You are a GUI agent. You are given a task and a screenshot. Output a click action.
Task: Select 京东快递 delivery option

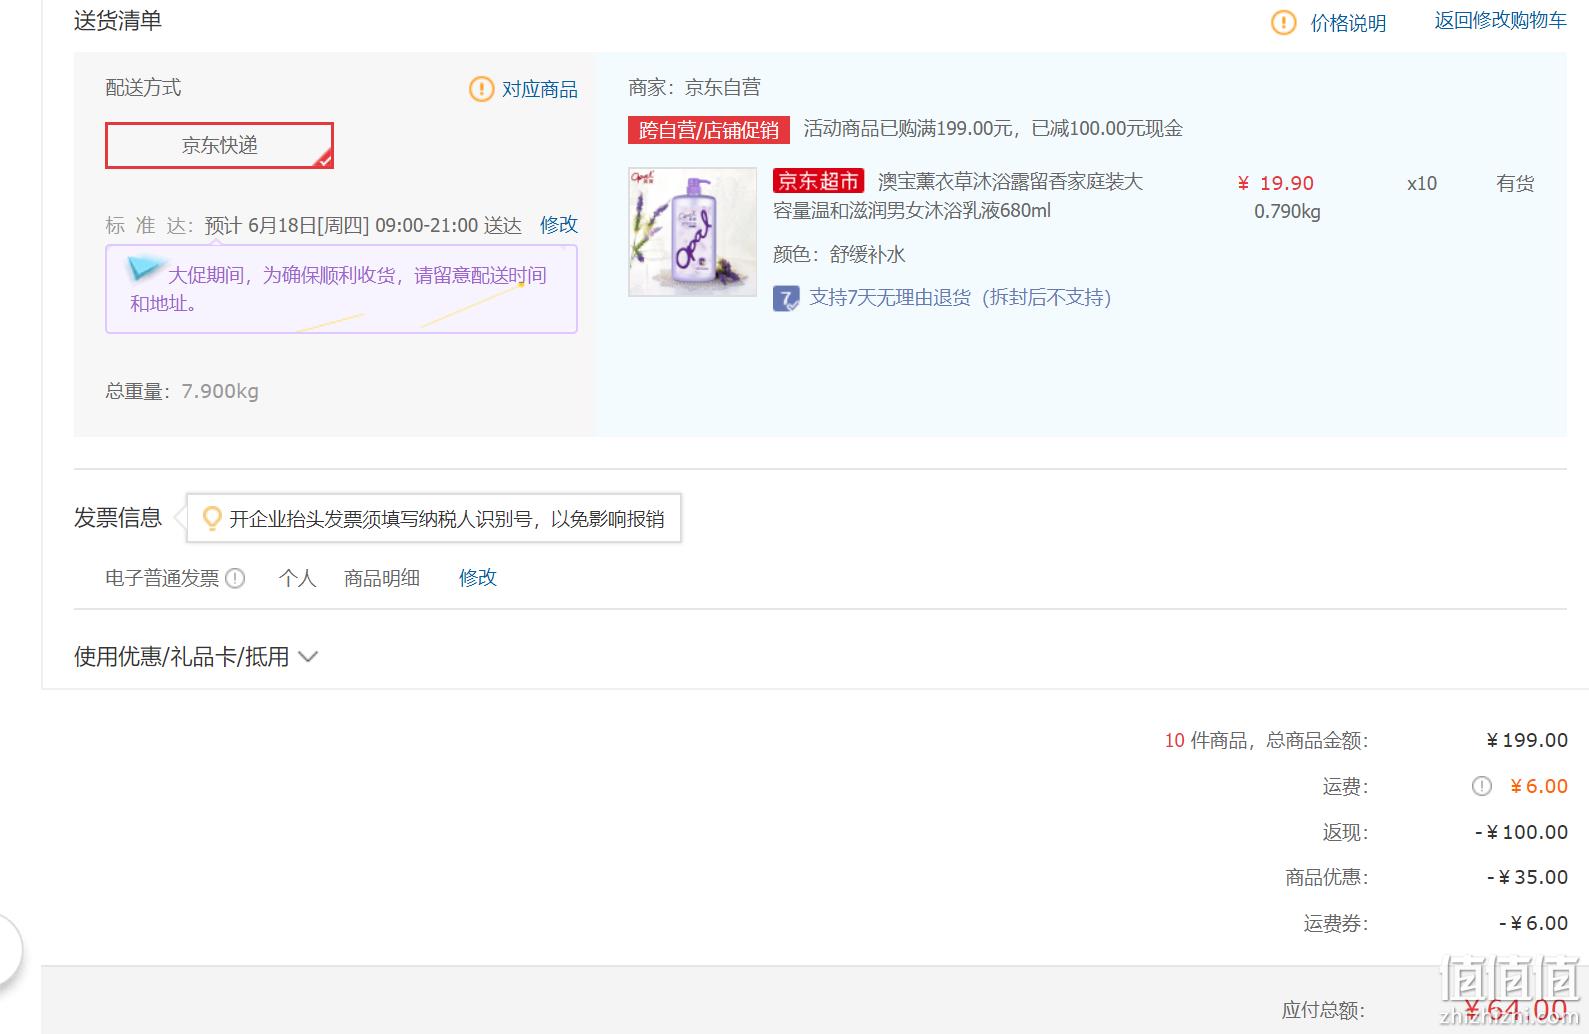pyautogui.click(x=219, y=145)
